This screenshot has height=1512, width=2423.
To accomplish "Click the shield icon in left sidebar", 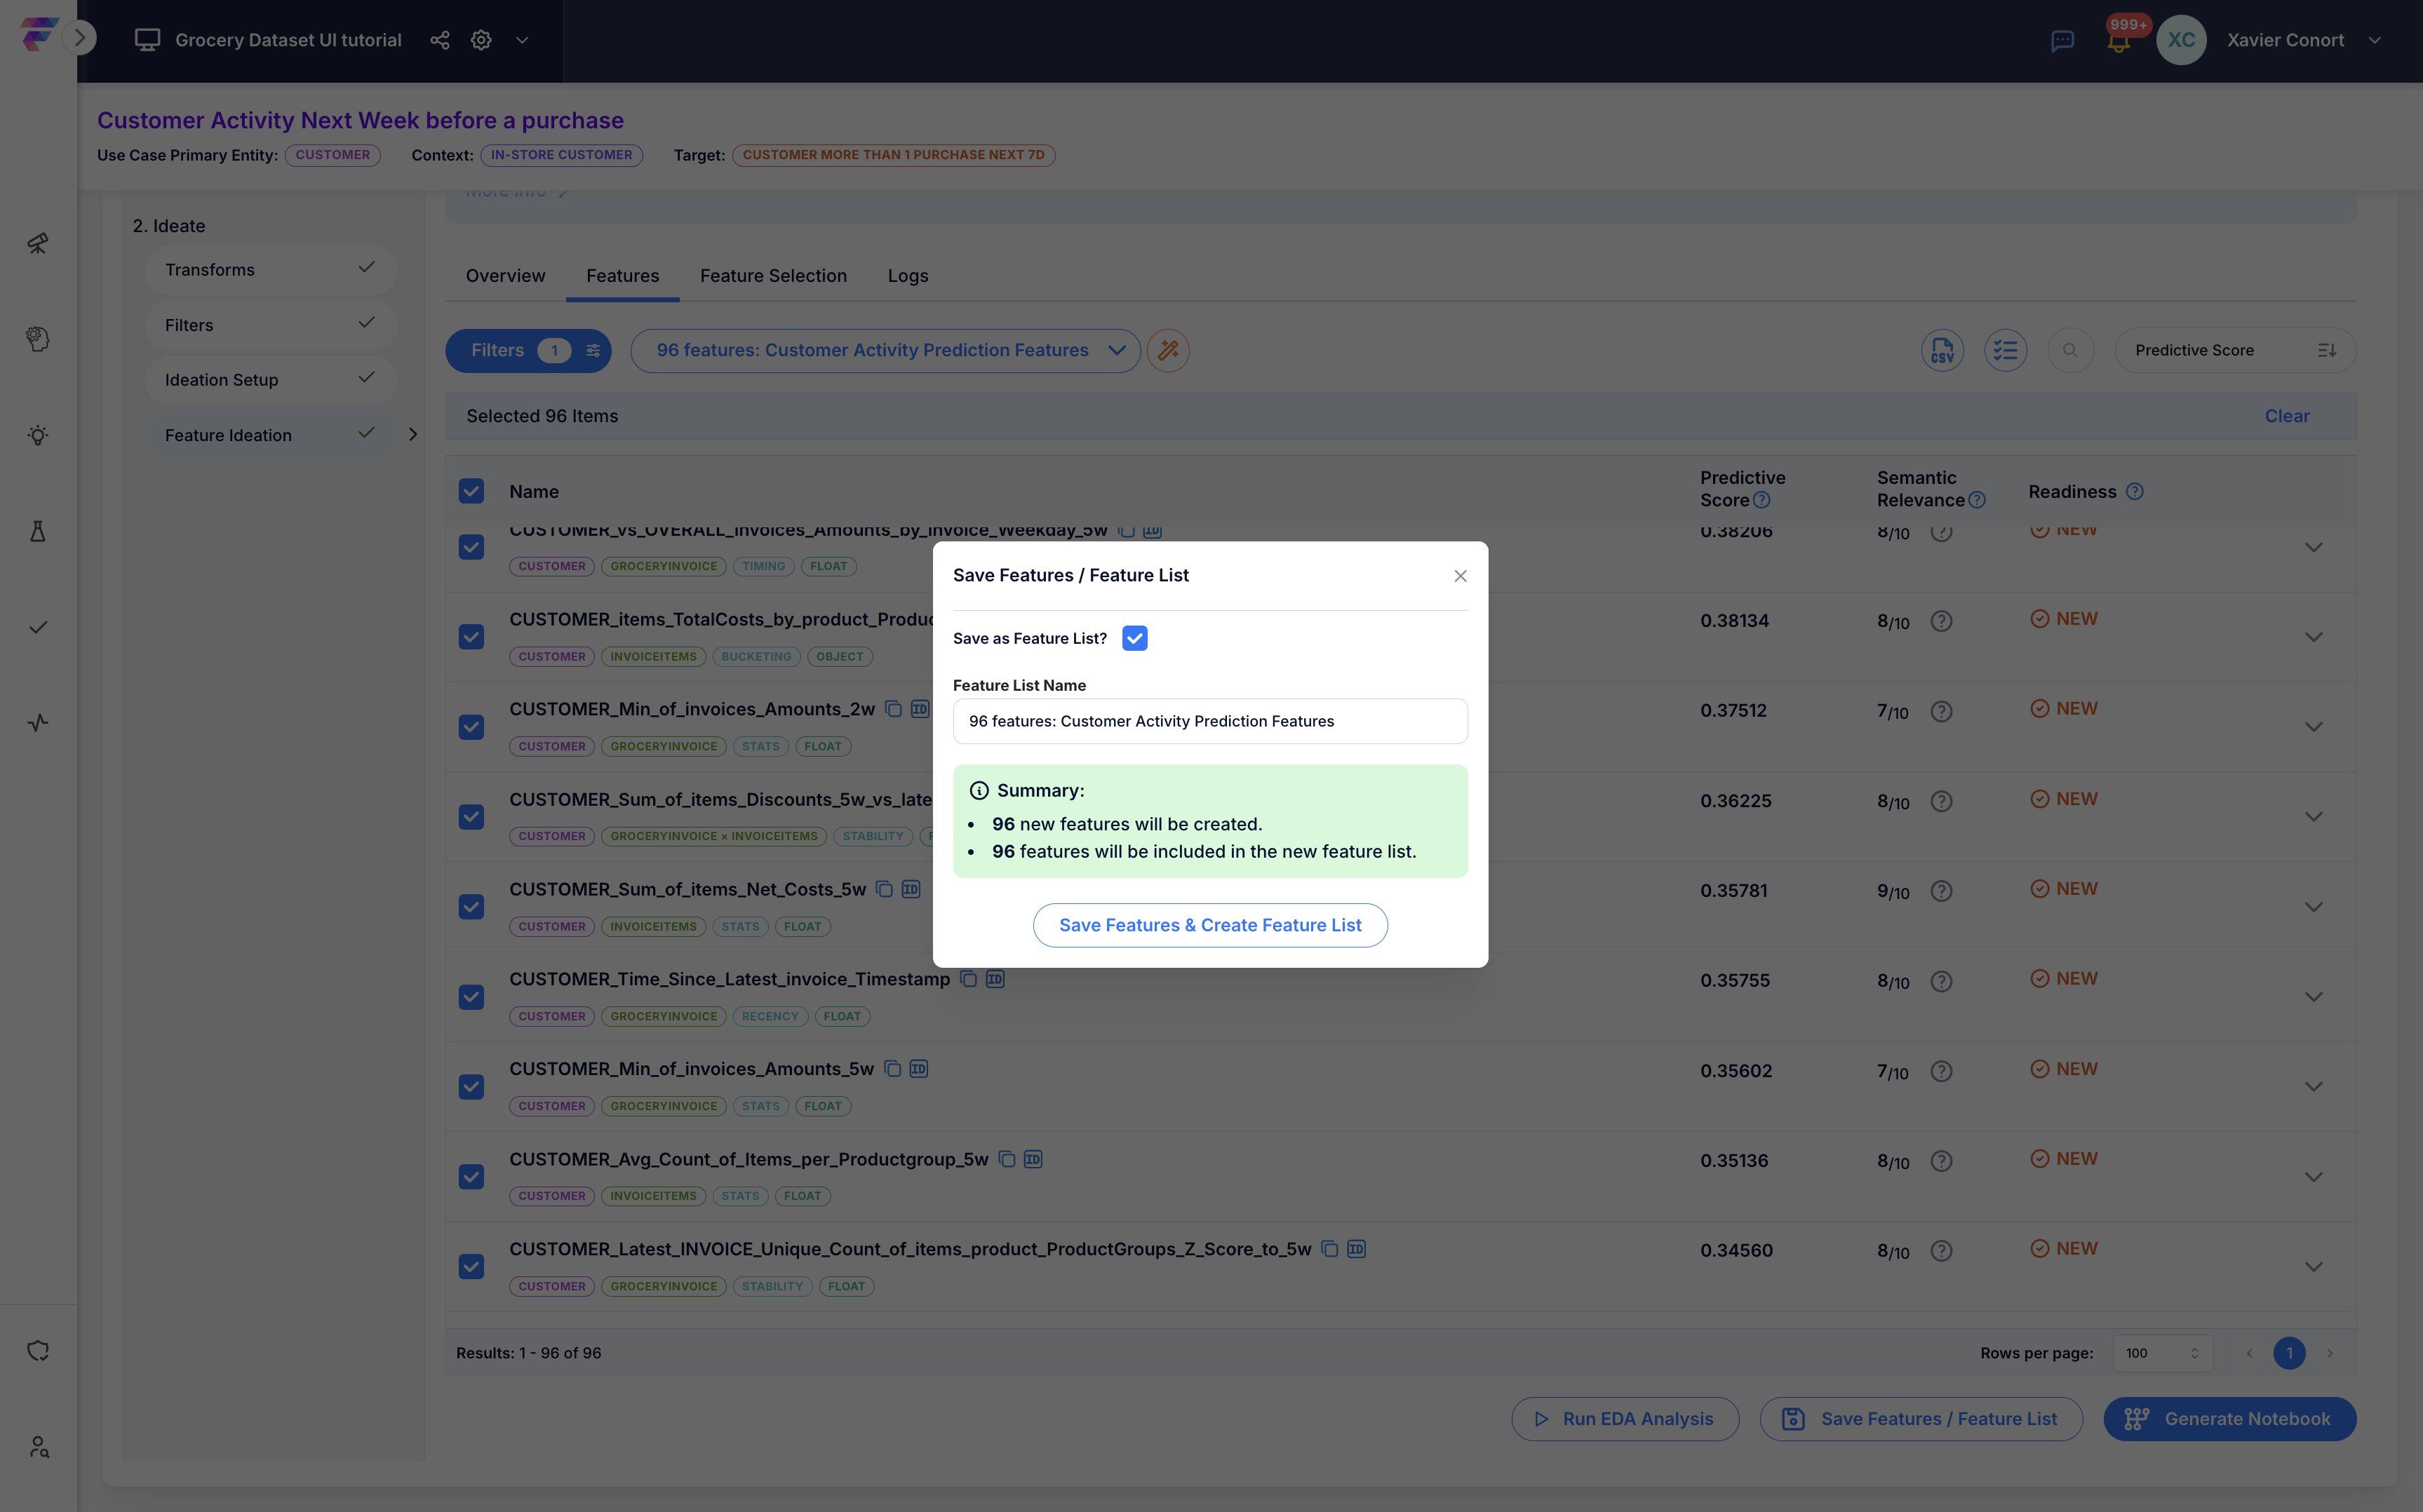I will (38, 1351).
